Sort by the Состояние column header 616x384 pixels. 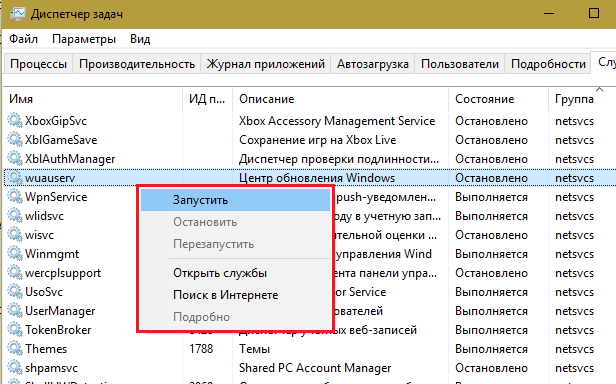click(498, 99)
